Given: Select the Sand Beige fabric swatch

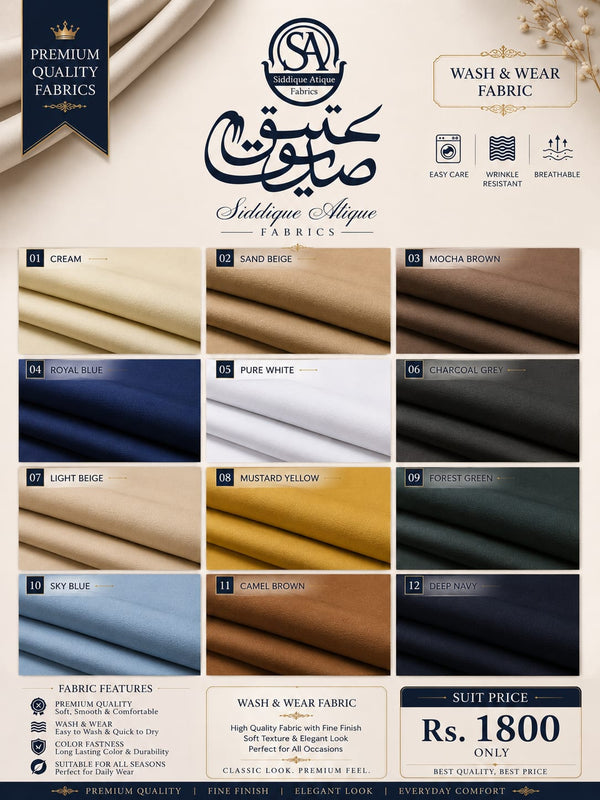Looking at the screenshot, I should point(298,301).
